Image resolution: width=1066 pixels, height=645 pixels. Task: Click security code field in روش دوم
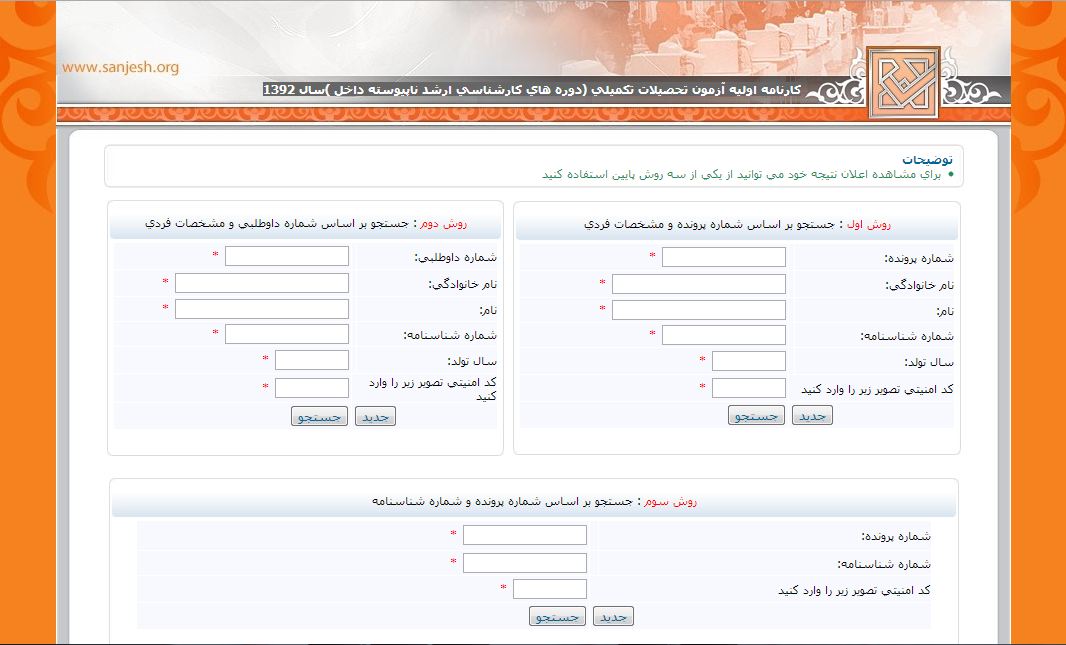pyautogui.click(x=311, y=387)
